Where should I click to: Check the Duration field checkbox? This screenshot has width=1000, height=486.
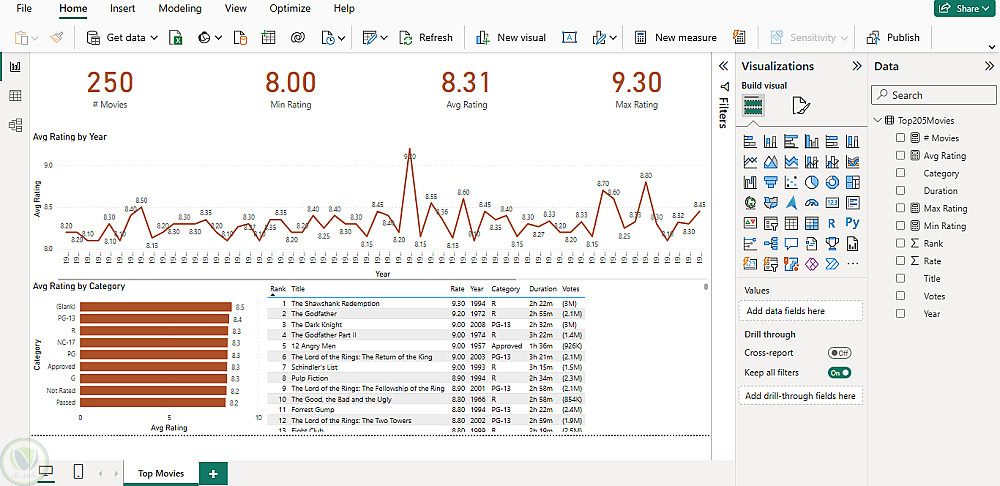point(901,191)
